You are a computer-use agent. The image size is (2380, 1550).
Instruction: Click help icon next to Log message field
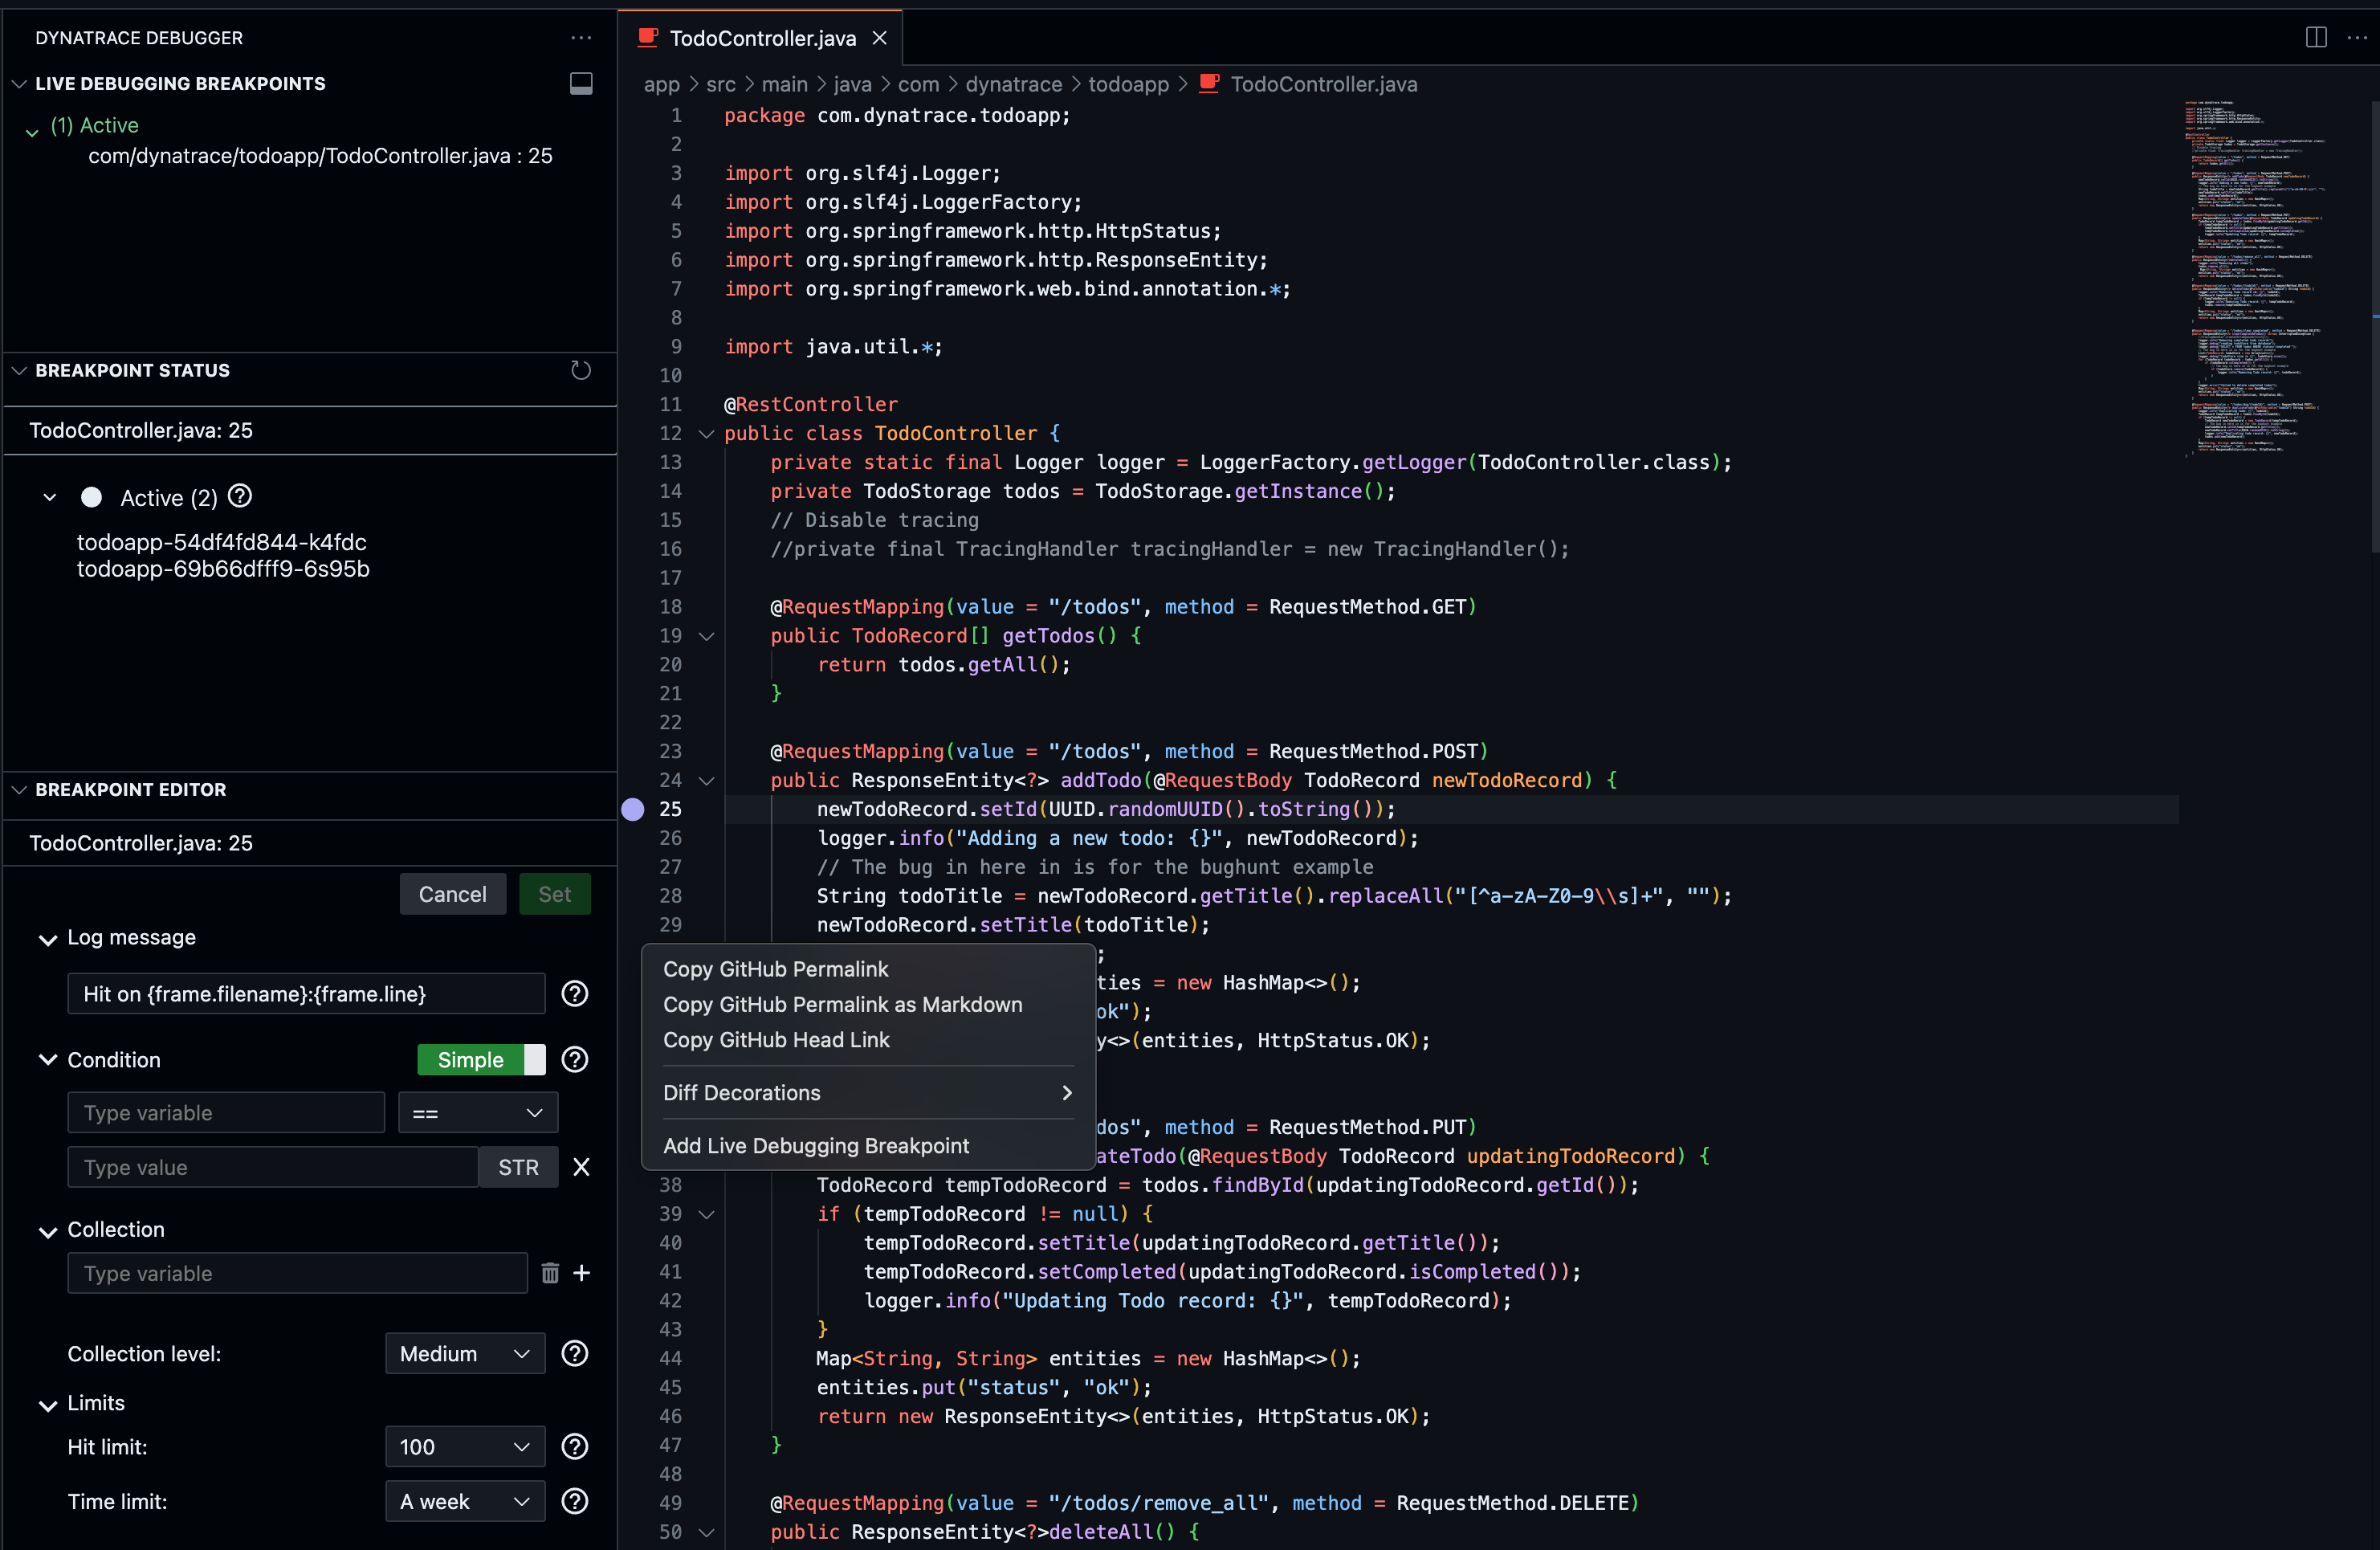(x=575, y=993)
